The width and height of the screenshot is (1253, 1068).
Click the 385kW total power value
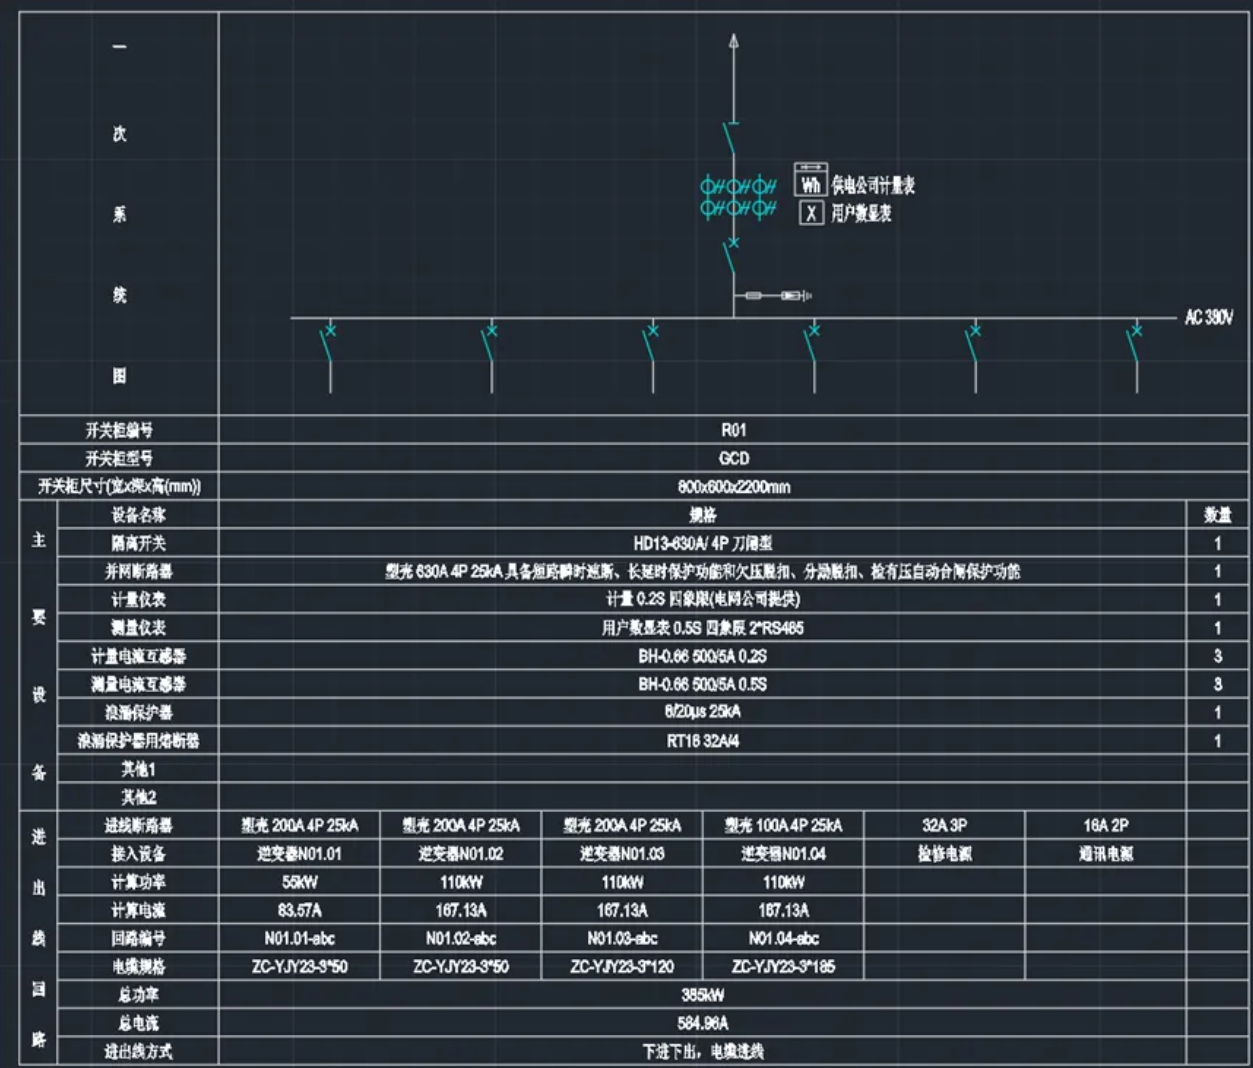point(702,995)
